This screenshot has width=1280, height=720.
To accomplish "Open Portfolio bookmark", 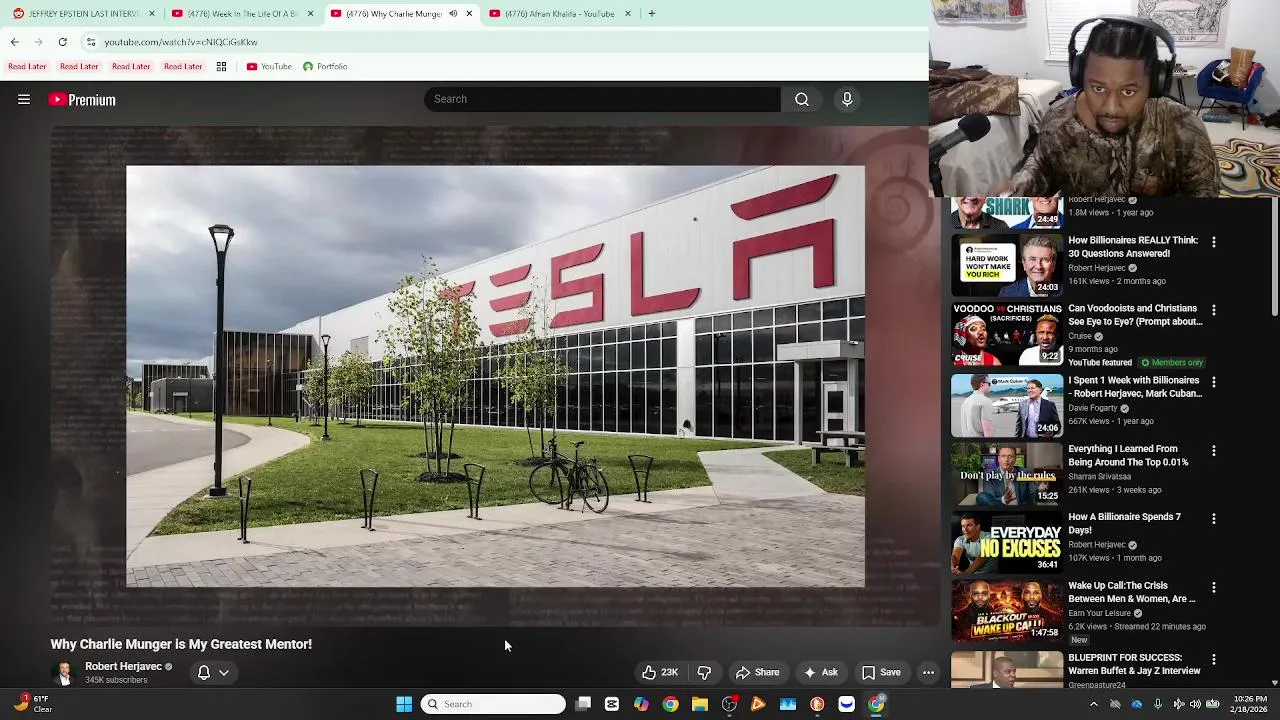I will 325,66.
